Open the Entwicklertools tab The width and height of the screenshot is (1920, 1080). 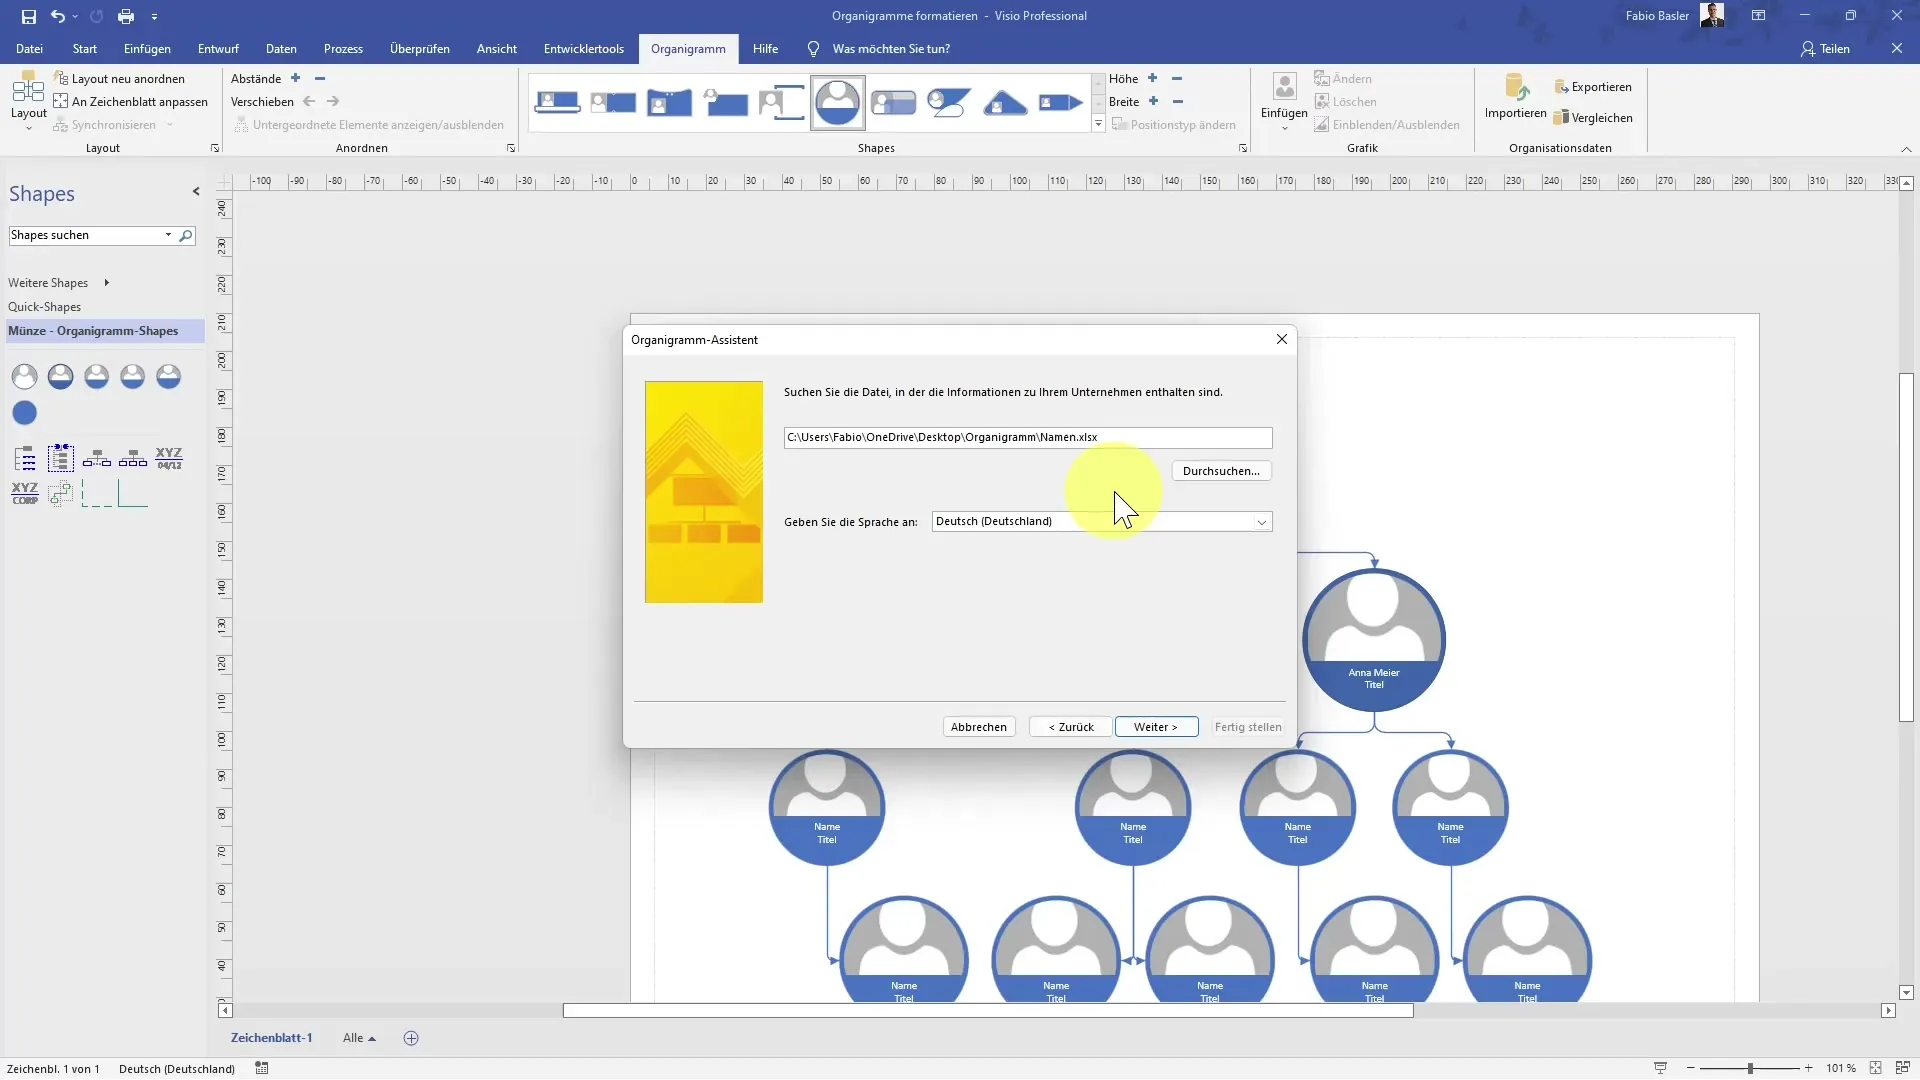[x=584, y=48]
